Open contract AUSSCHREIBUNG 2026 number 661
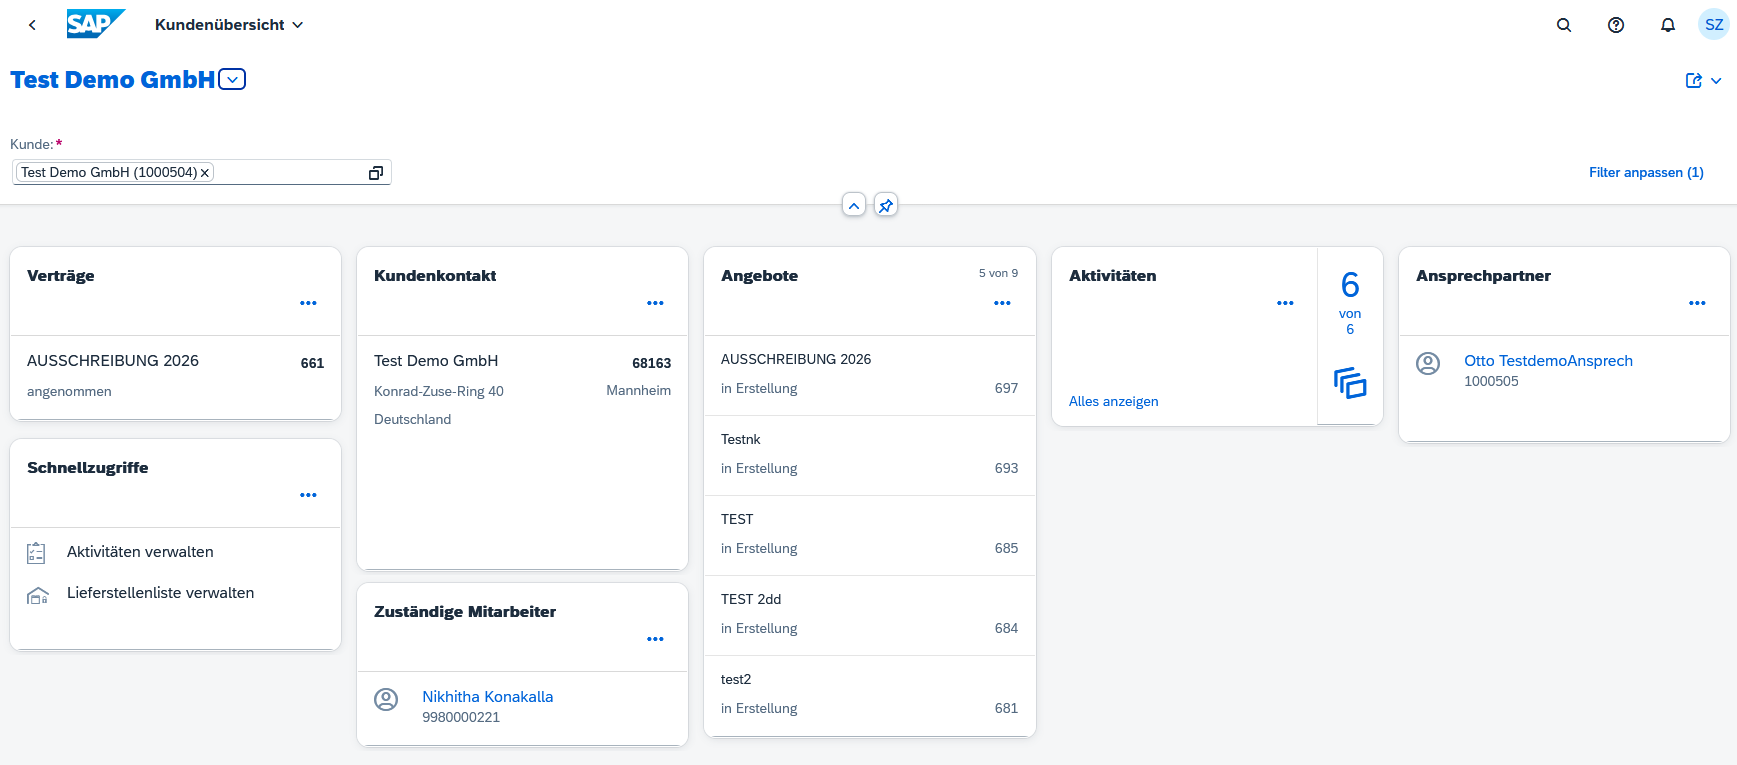This screenshot has height=765, width=1737. 175,377
